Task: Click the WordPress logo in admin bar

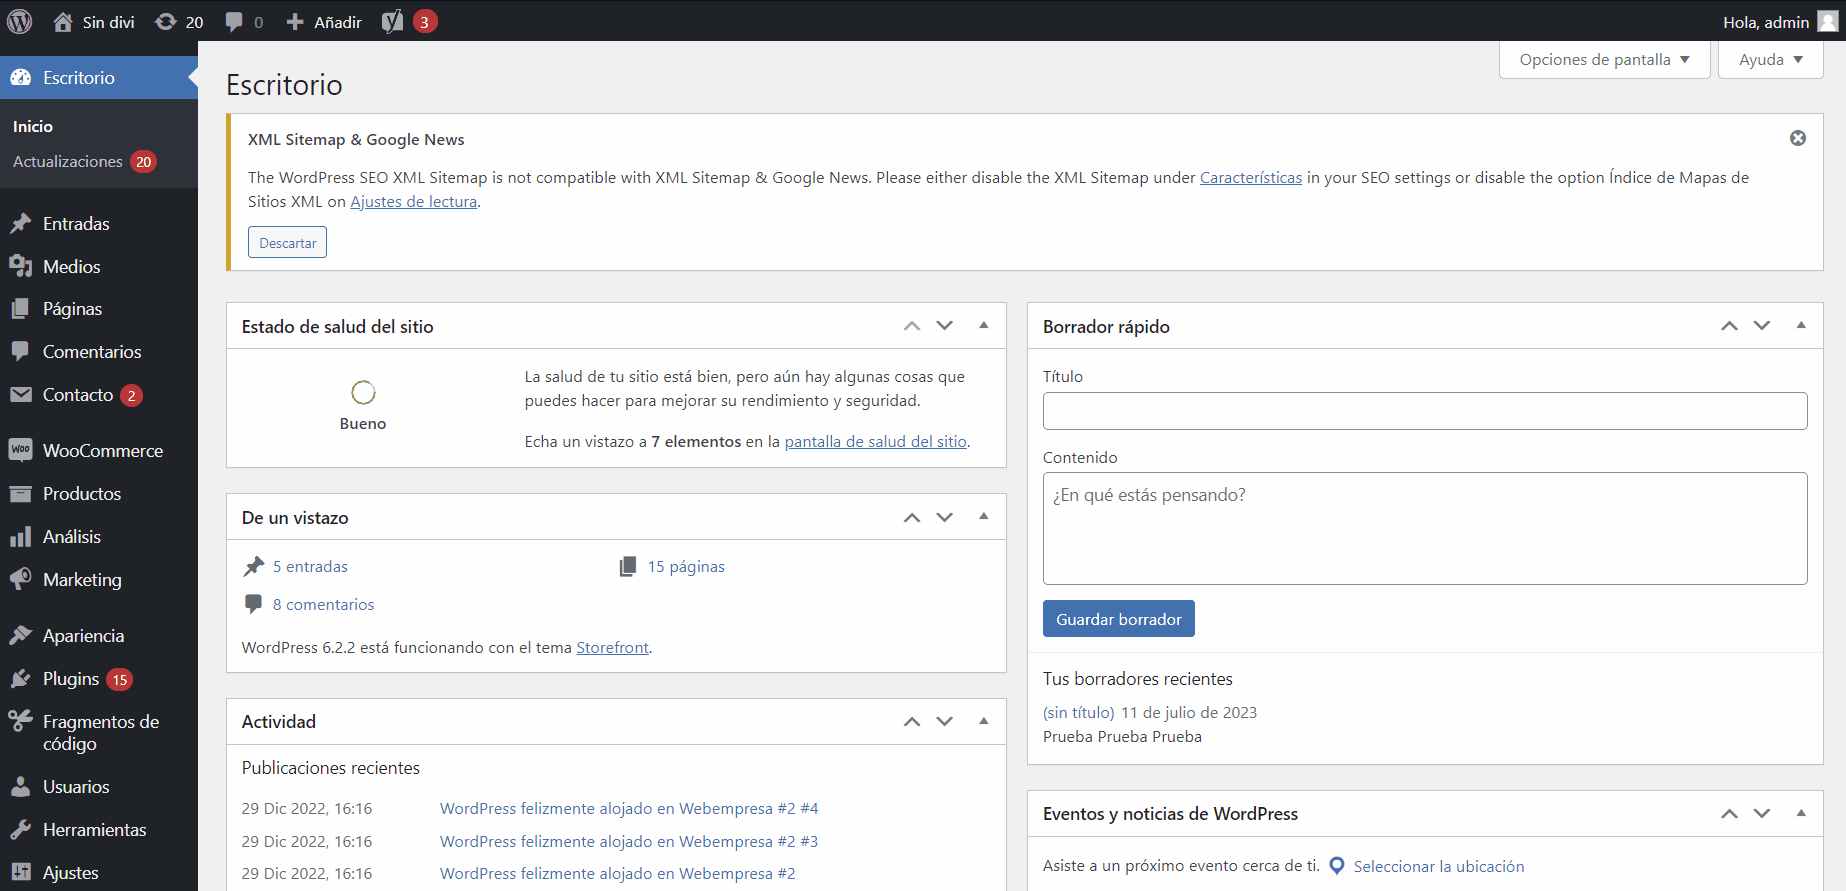Action: coord(20,21)
